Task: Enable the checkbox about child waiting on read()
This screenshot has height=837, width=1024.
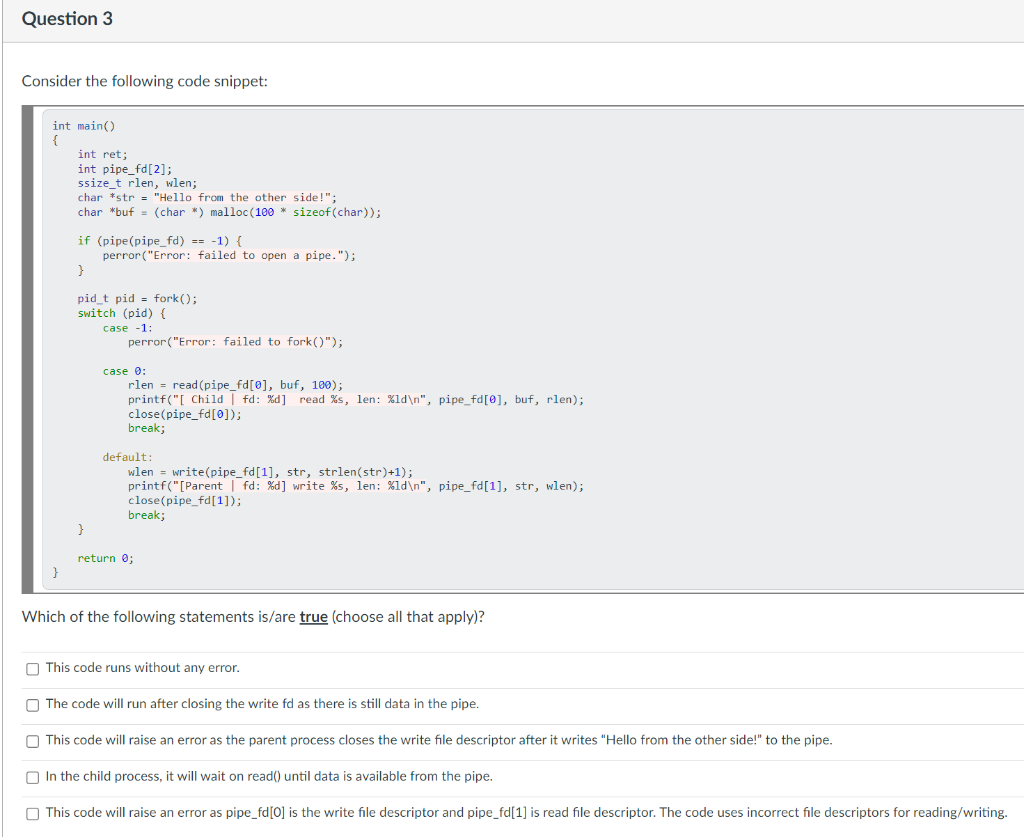Action: coord(32,776)
